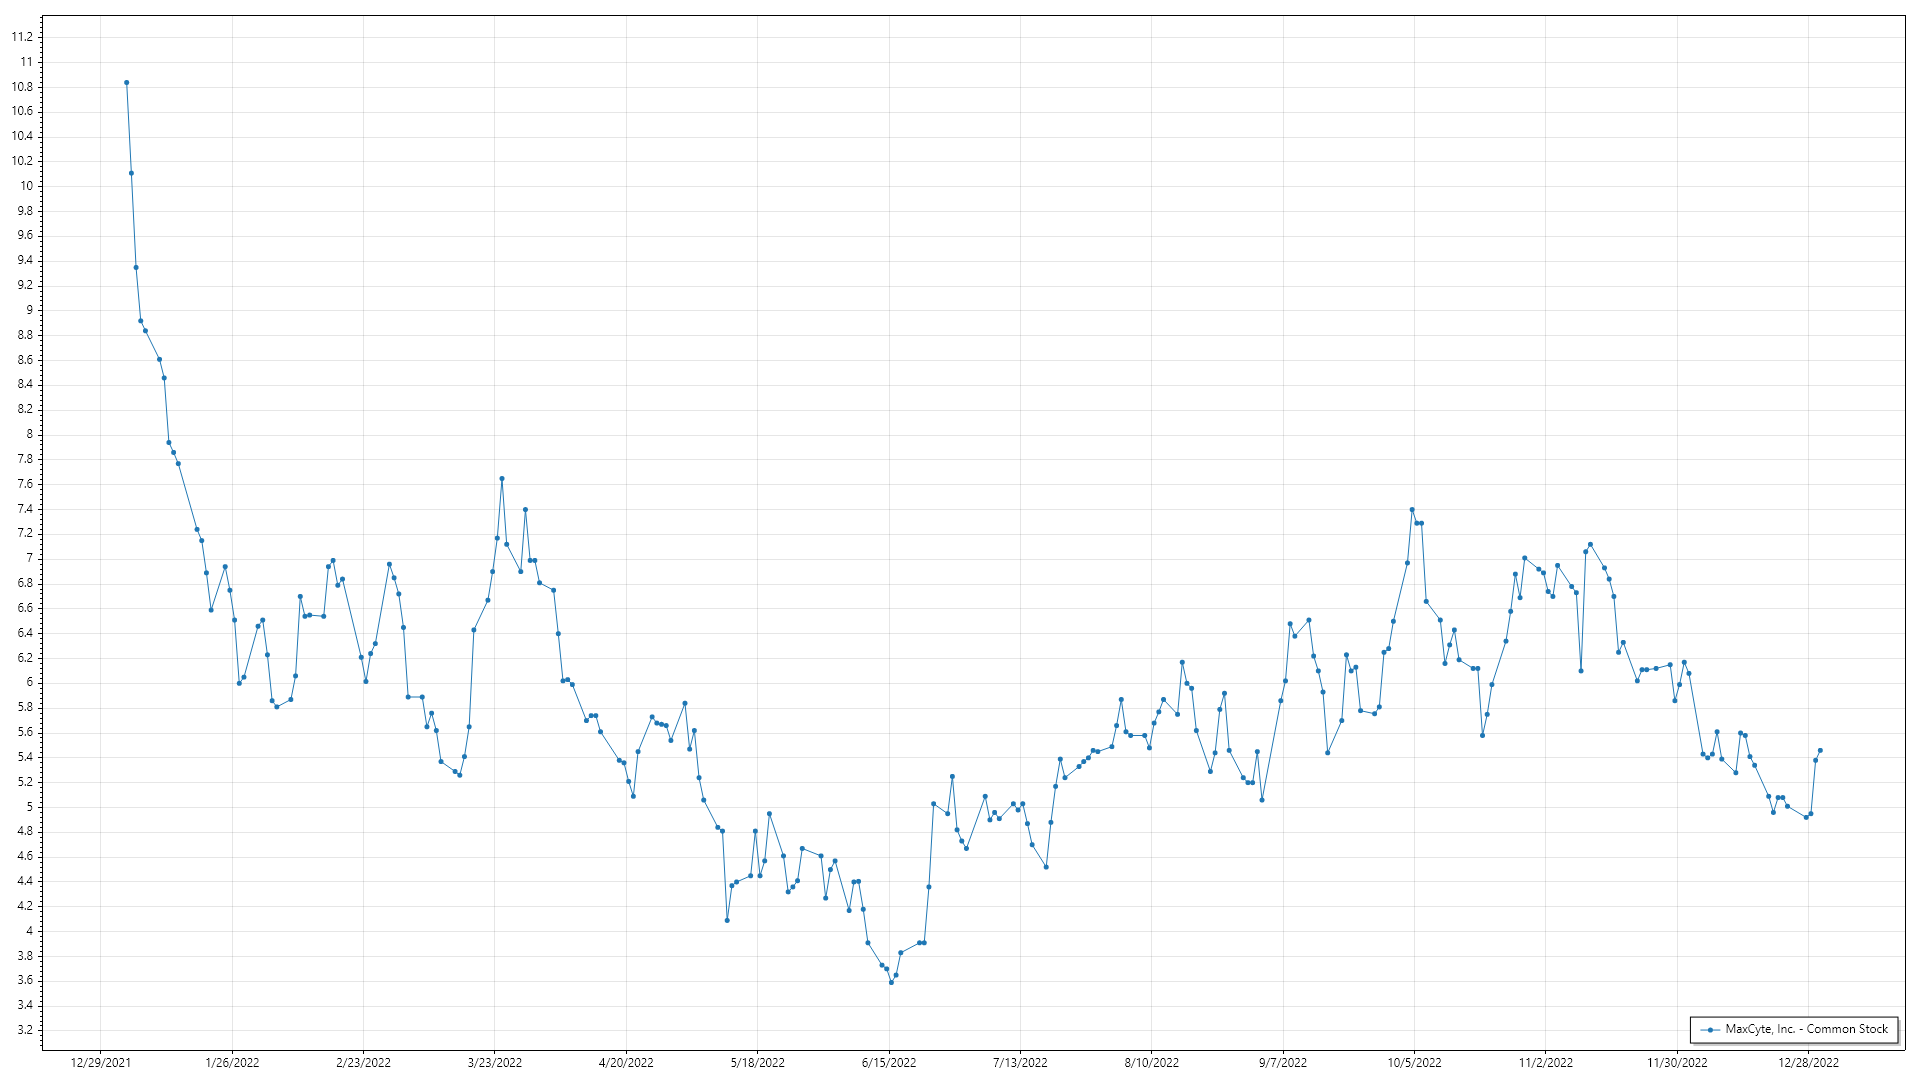Viewport: 1920px width, 1080px height.
Task: Click the 3.2 y-axis value label
Action: 24,1030
